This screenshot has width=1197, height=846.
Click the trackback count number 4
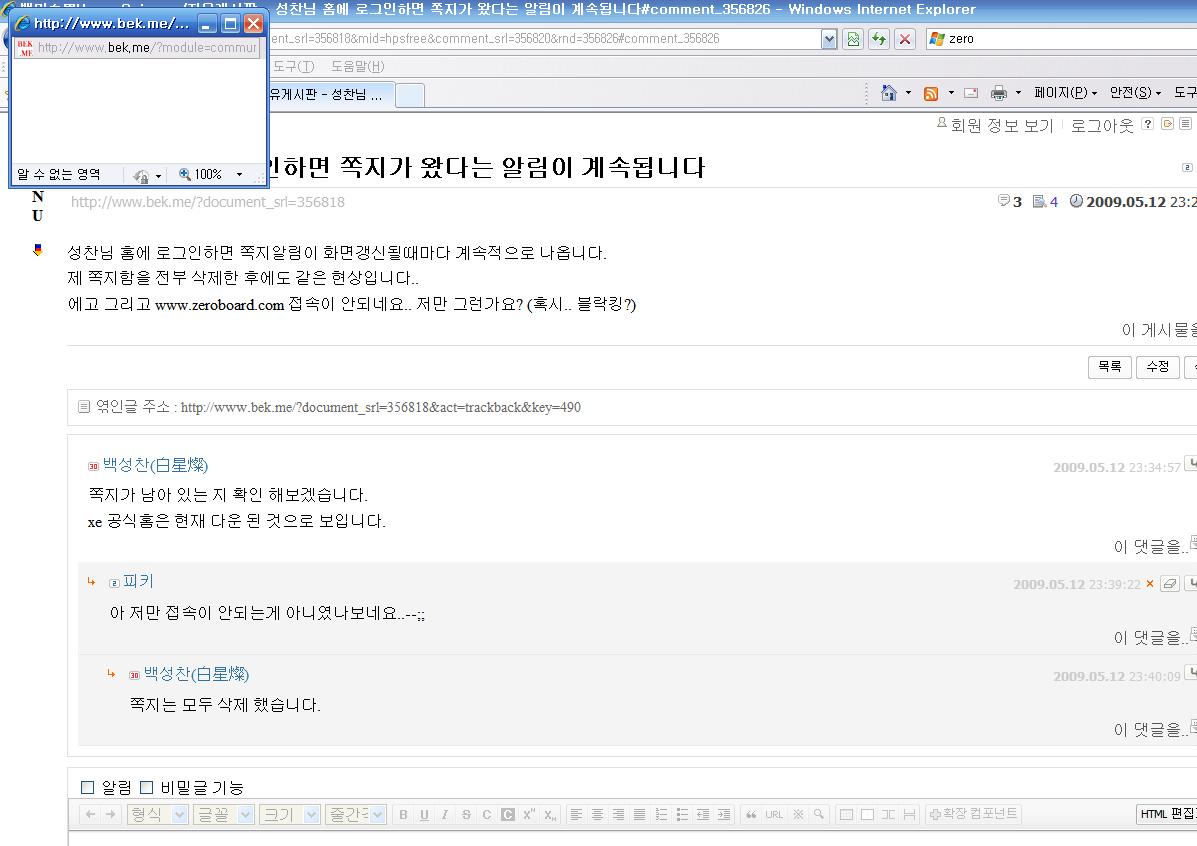tap(1053, 202)
